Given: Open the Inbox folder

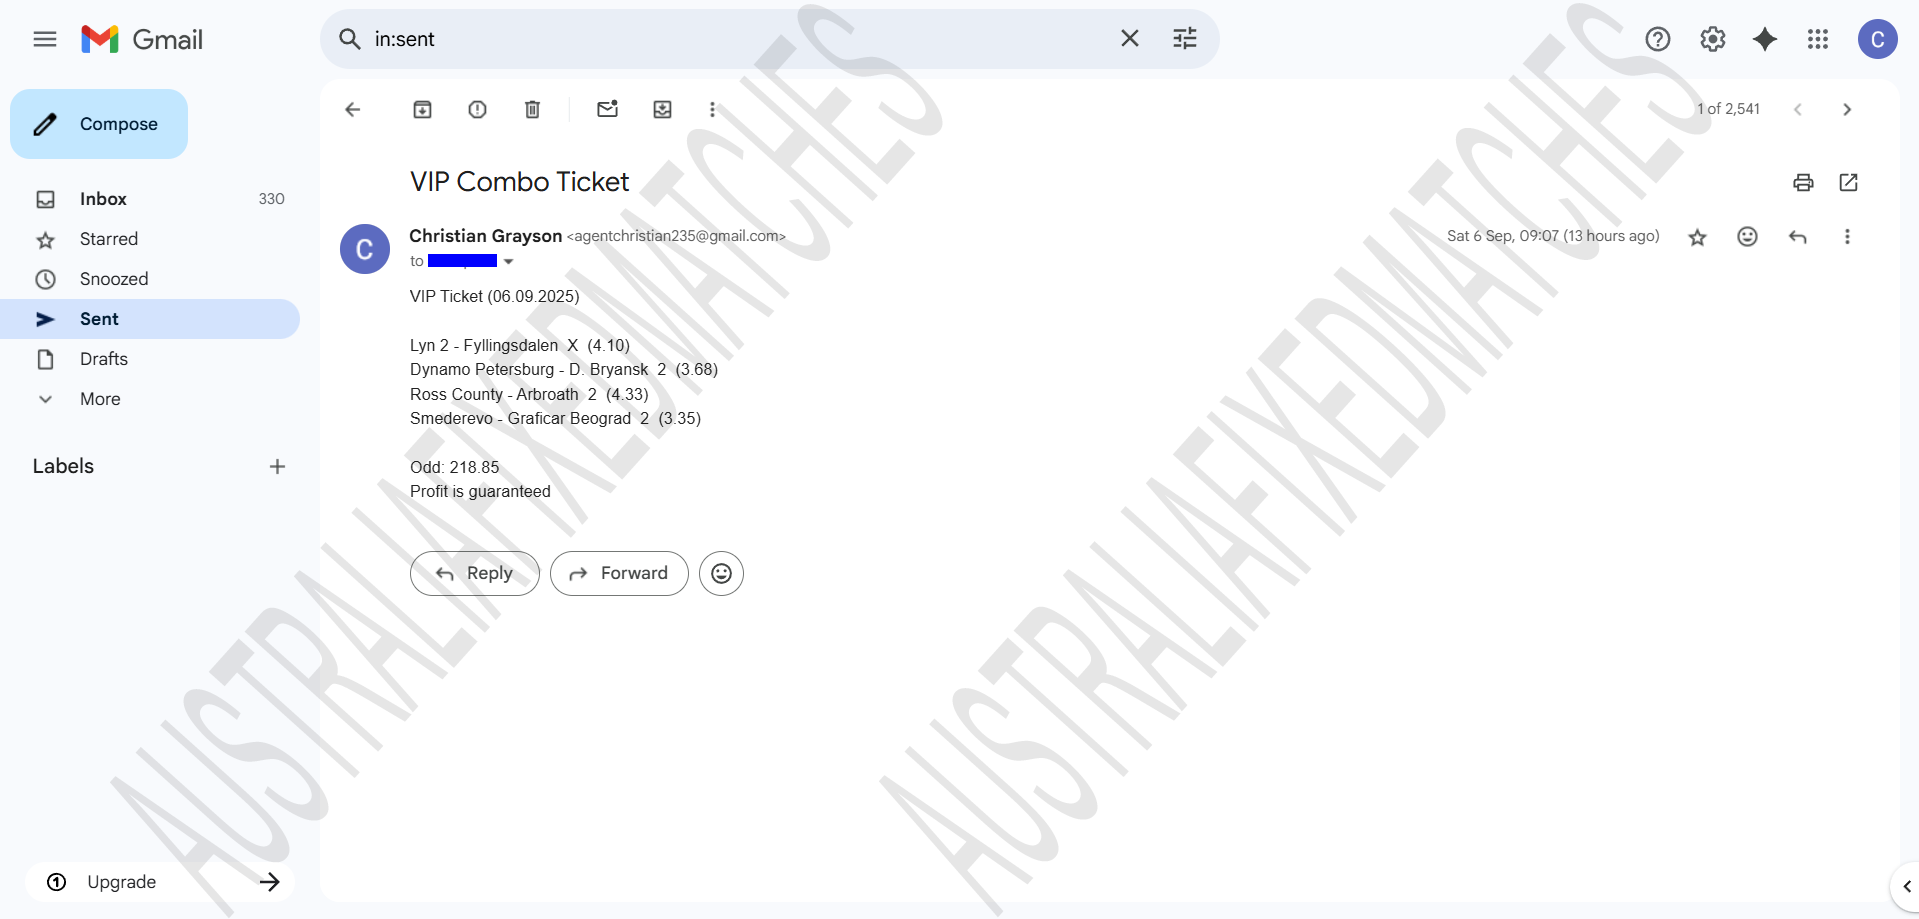Looking at the screenshot, I should [150, 199].
